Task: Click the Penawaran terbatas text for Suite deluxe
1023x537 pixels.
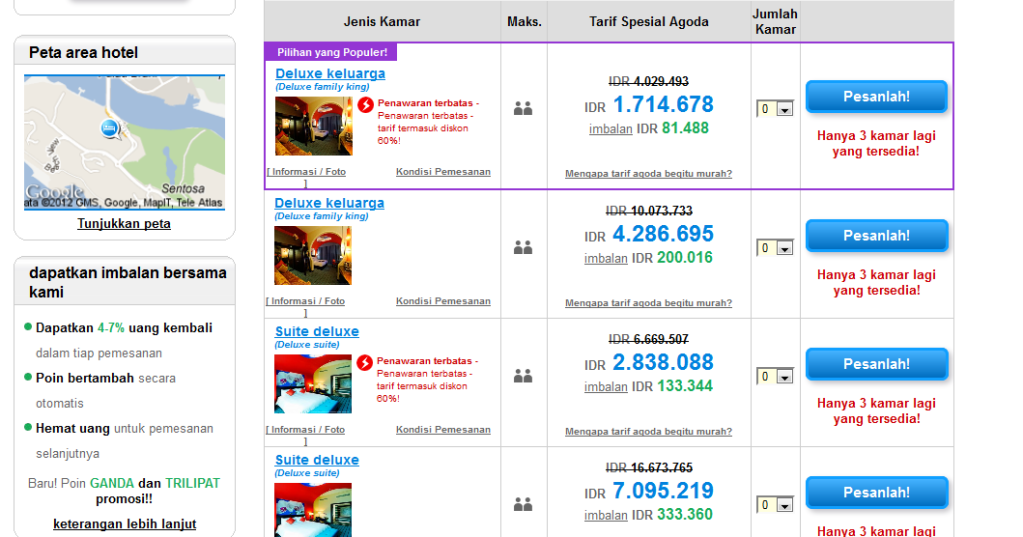Action: [427, 379]
